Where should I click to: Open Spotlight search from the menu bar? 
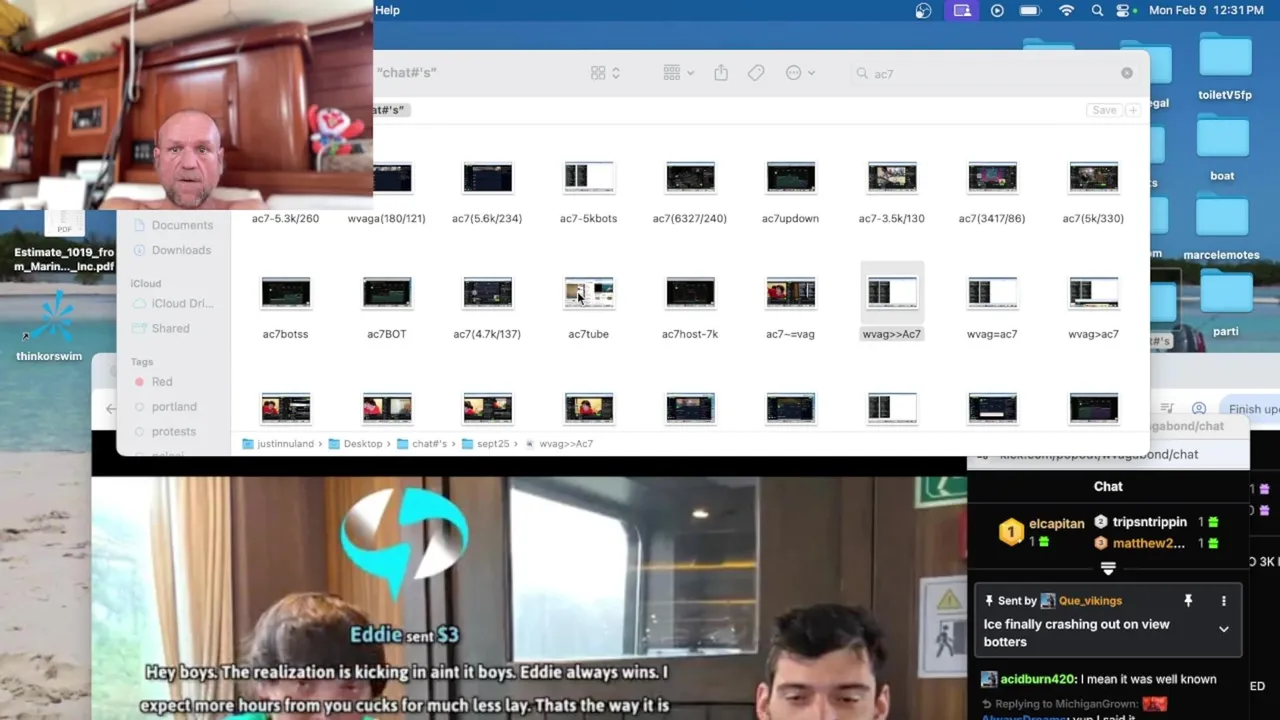click(1097, 10)
